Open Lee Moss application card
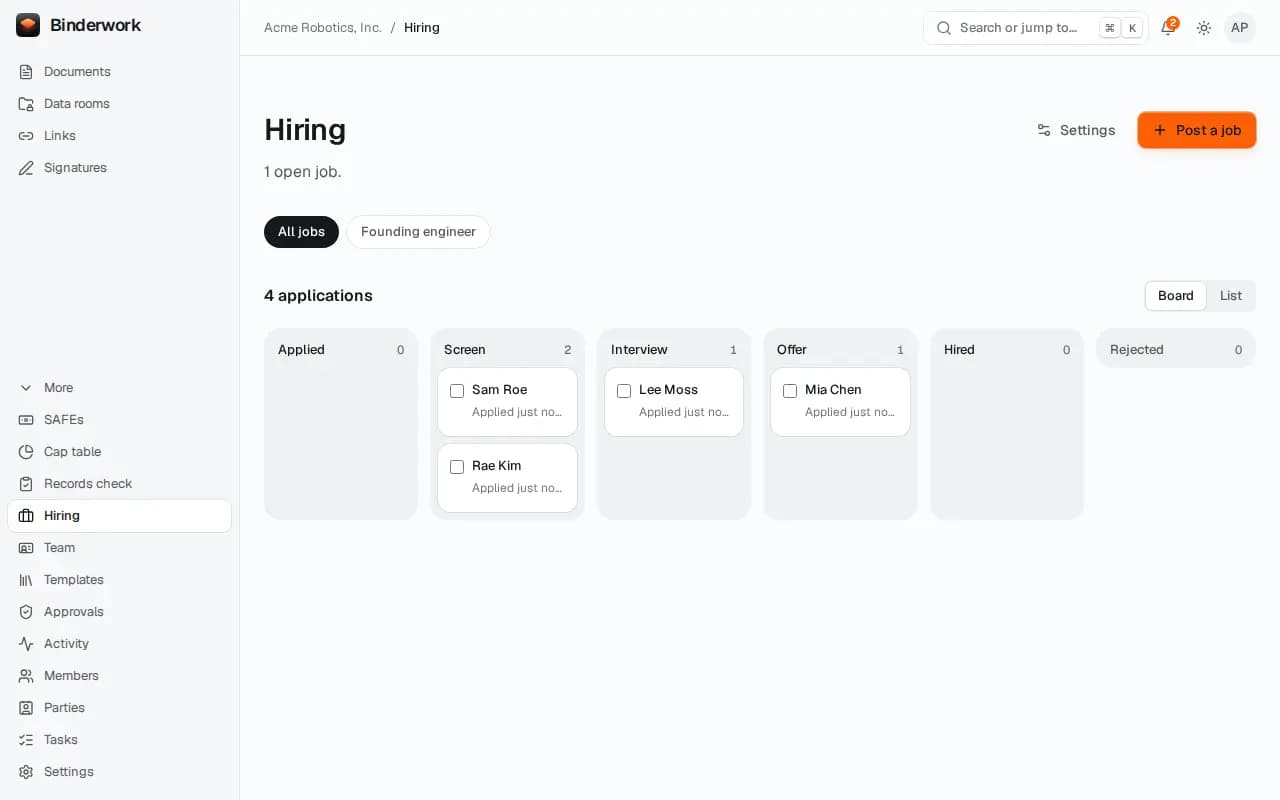 coord(674,402)
